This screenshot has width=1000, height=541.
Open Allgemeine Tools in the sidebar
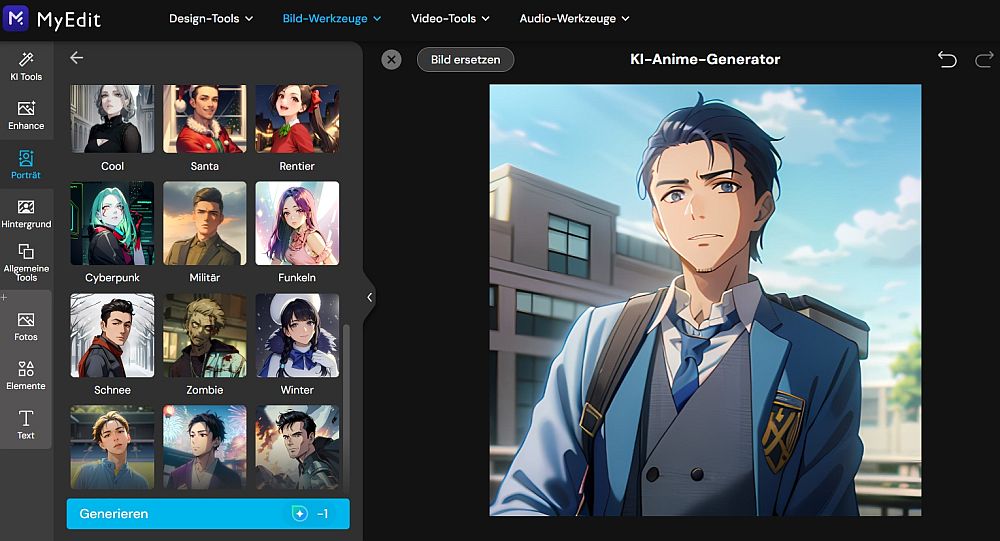coord(26,262)
